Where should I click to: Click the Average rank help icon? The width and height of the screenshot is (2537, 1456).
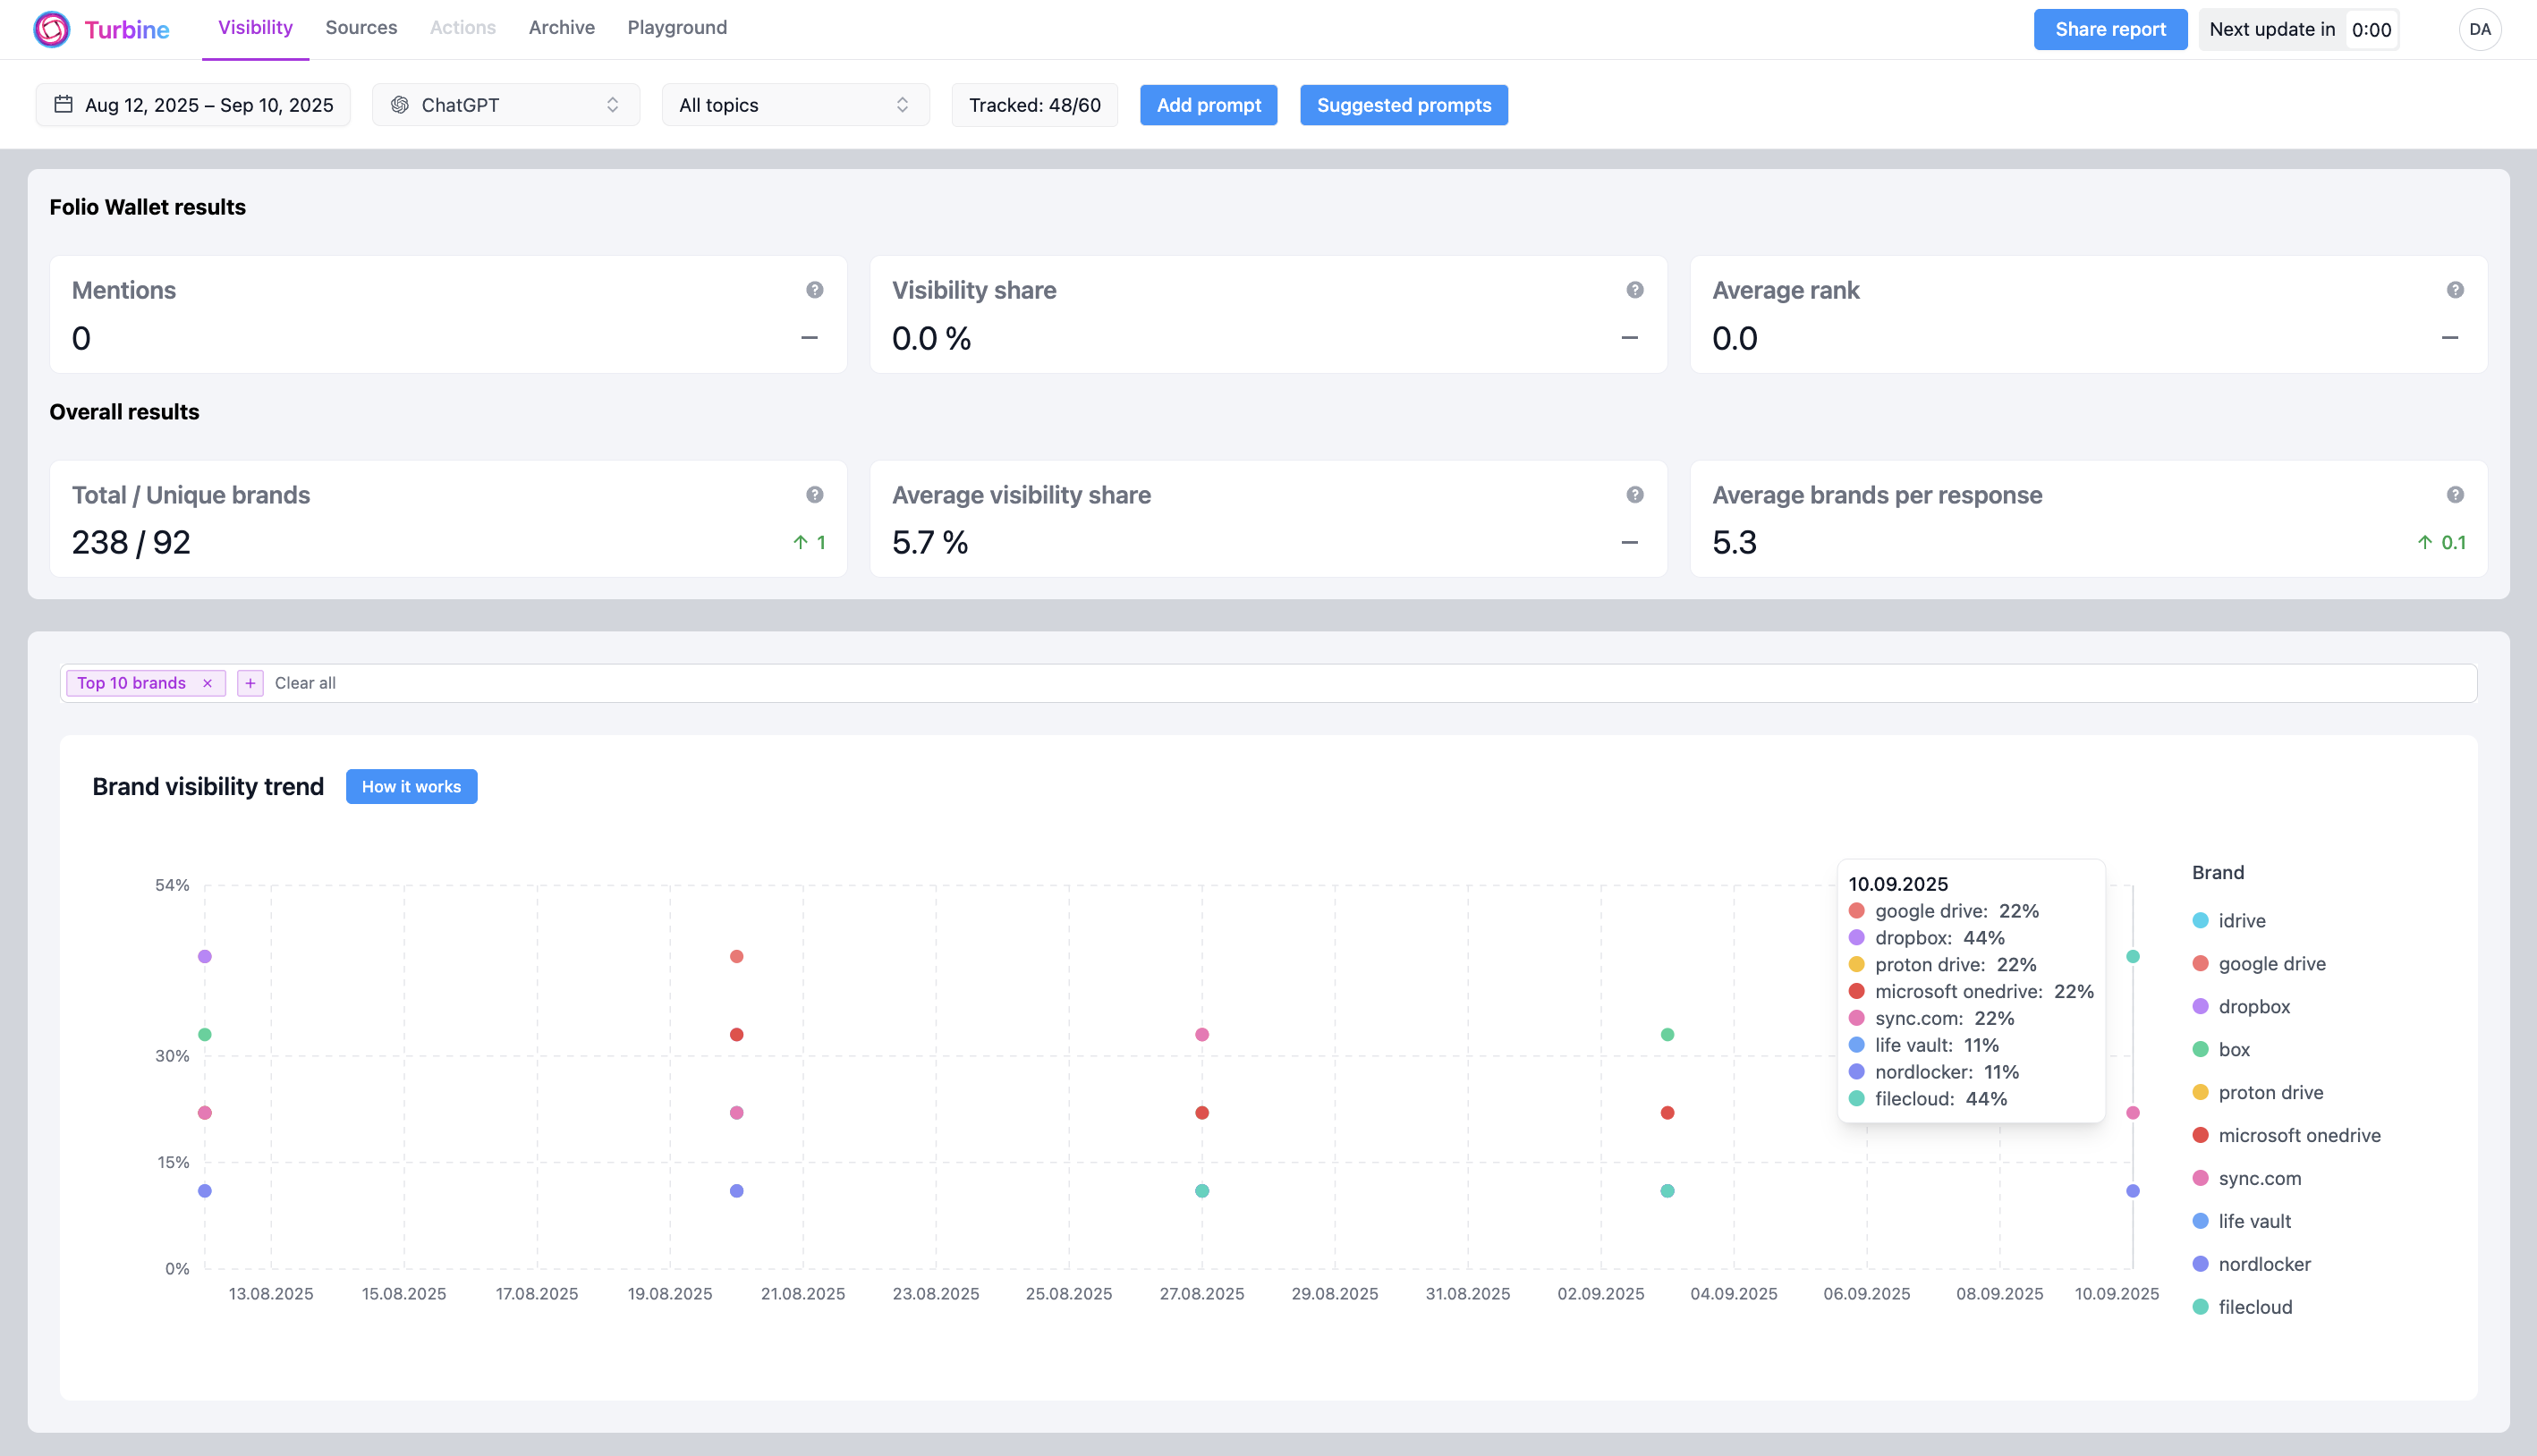click(2454, 290)
